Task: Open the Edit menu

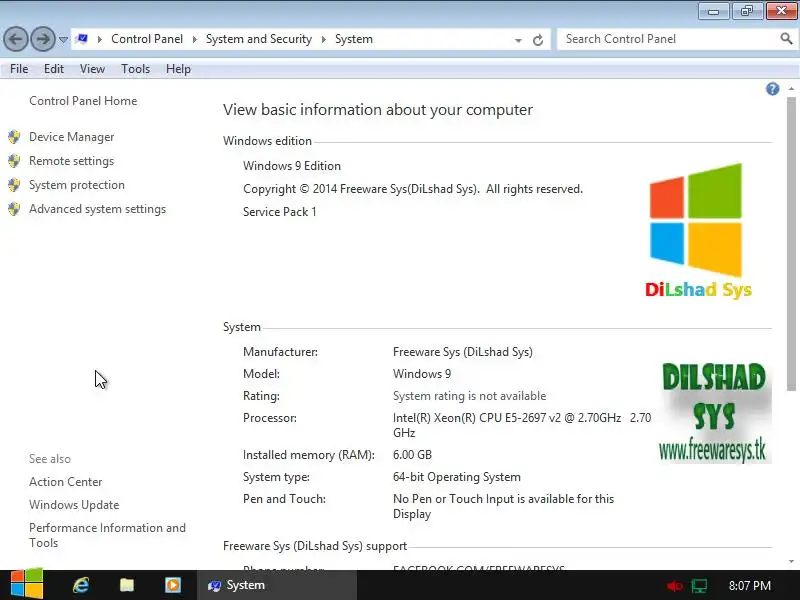Action: click(54, 69)
